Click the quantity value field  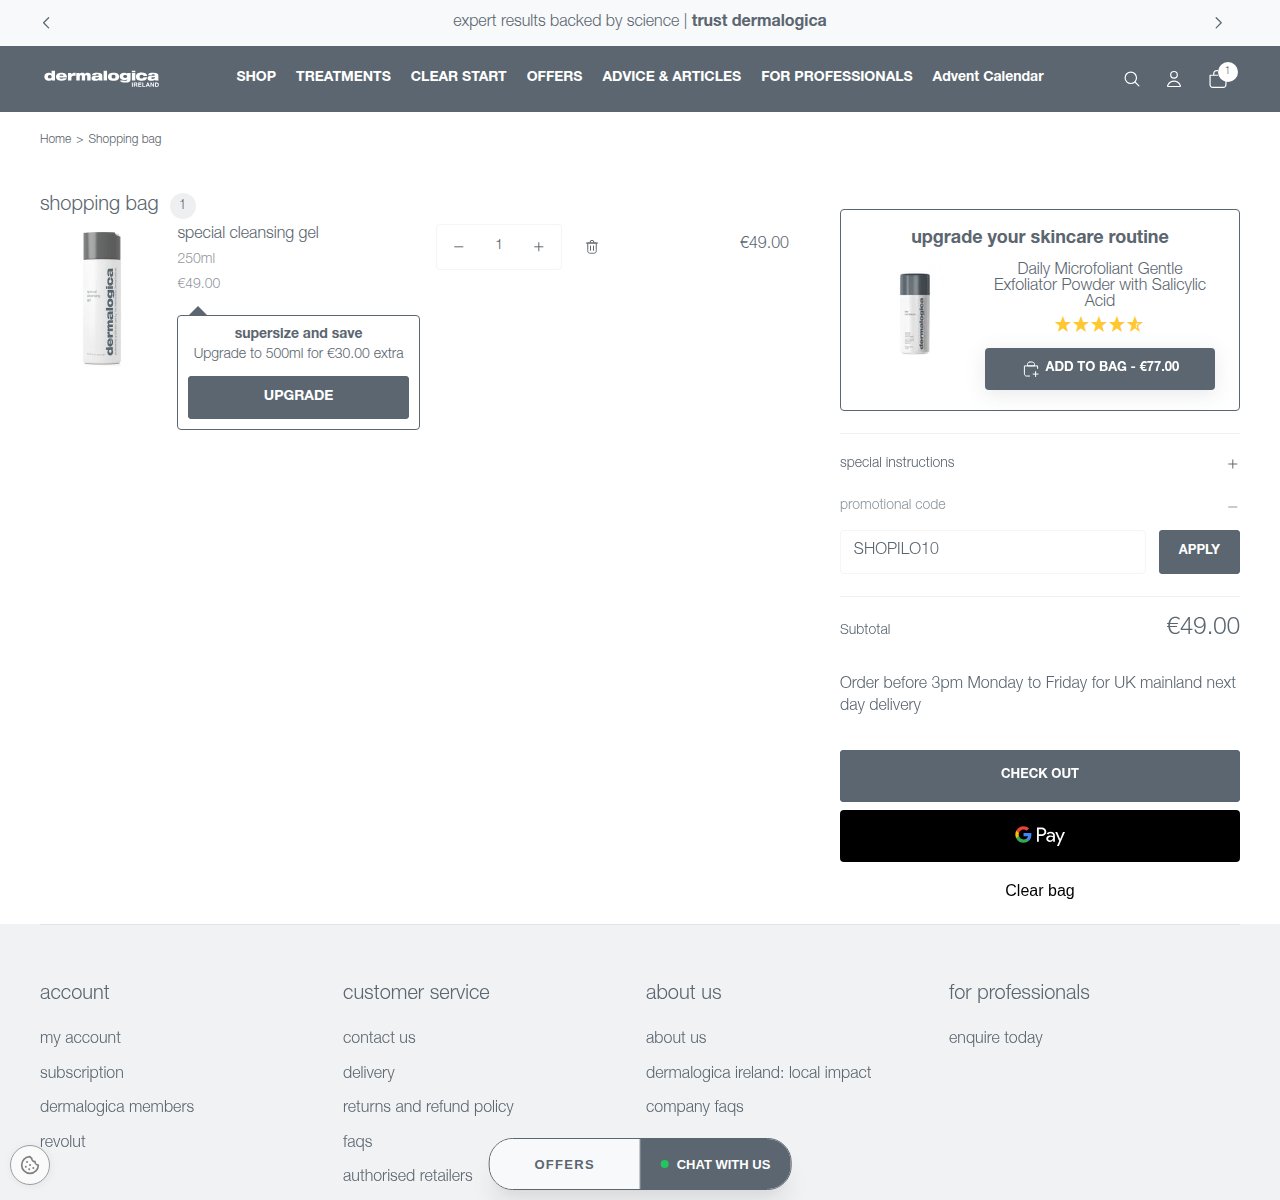[498, 246]
